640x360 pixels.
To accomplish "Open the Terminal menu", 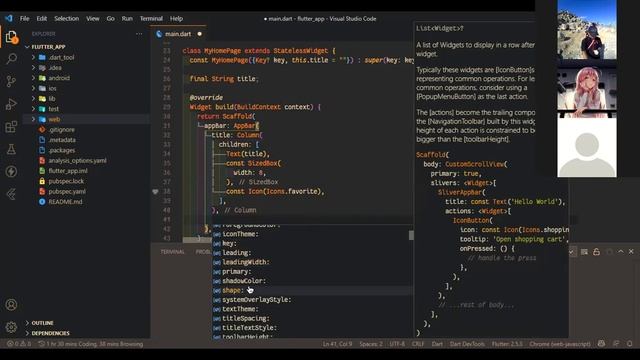I will pyautogui.click(x=151, y=18).
